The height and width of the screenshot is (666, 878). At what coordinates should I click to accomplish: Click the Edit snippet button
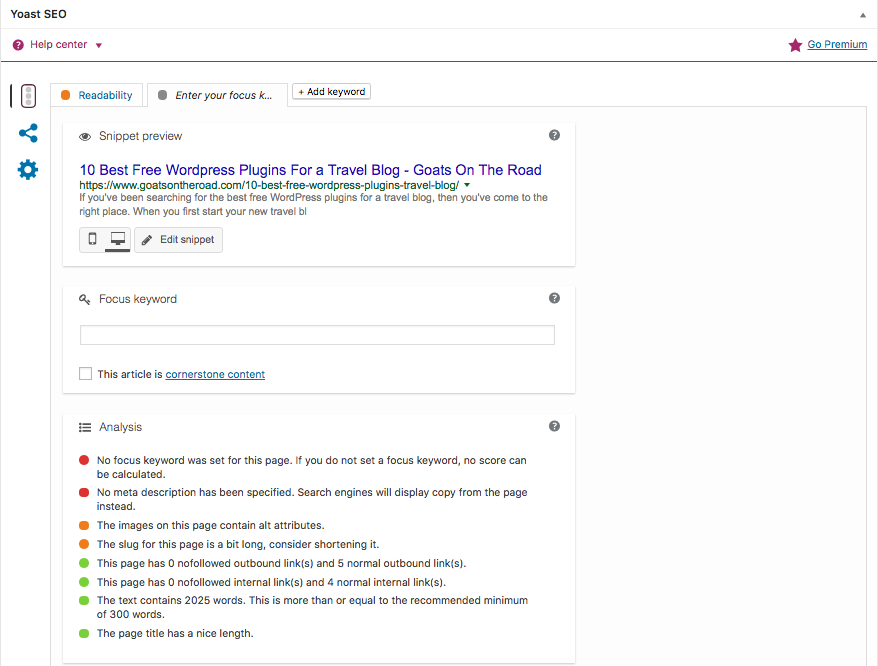click(179, 240)
